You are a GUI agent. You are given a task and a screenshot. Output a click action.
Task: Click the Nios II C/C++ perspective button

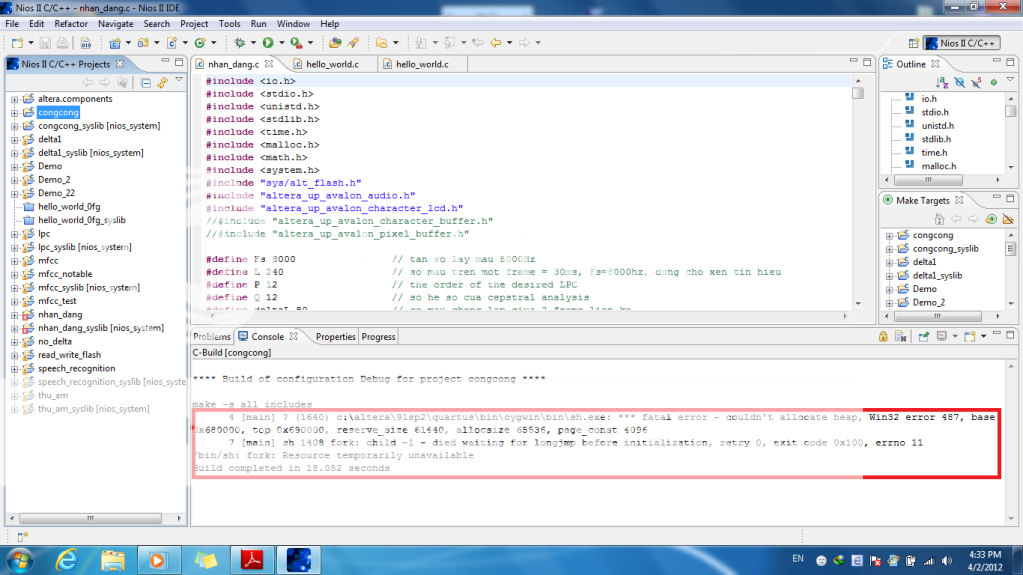pos(961,44)
